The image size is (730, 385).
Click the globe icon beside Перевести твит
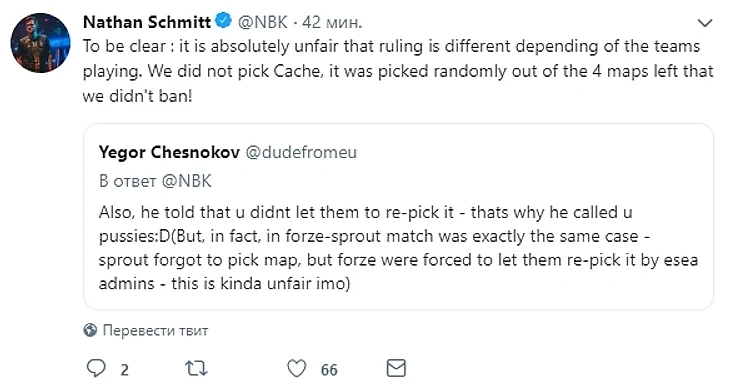[x=90, y=330]
